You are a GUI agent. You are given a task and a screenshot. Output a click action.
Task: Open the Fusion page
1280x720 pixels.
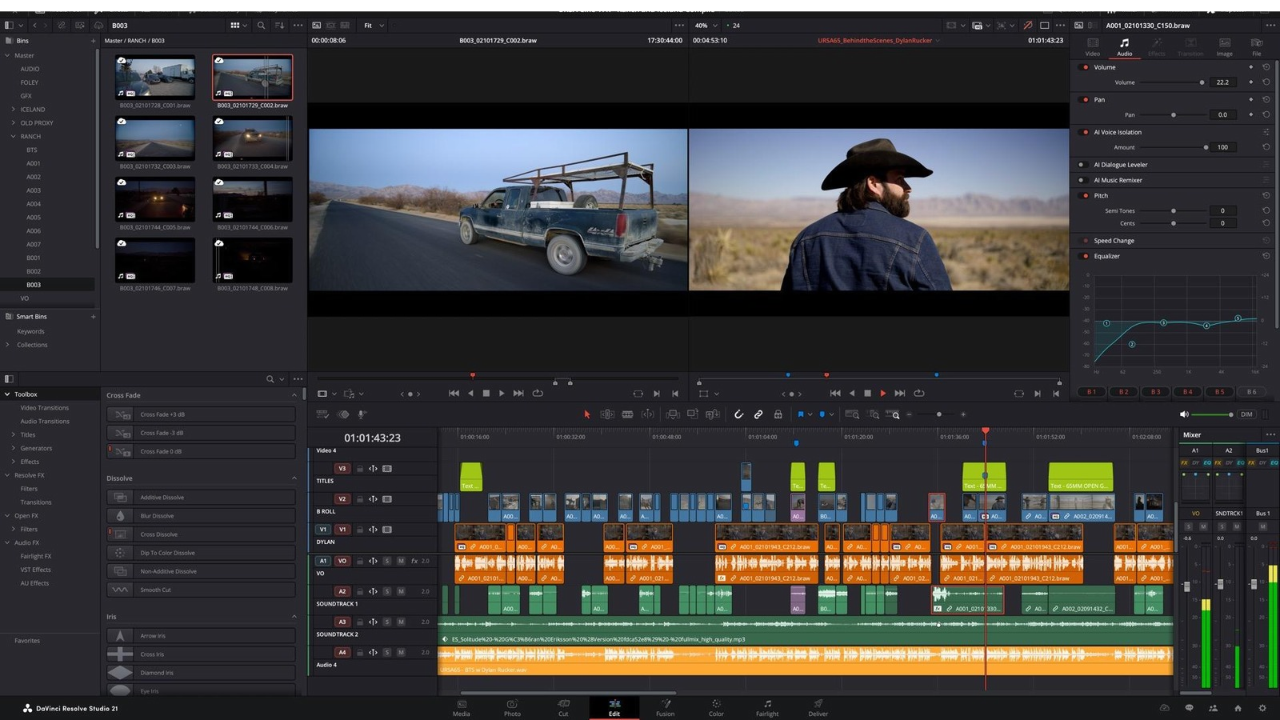pyautogui.click(x=665, y=707)
